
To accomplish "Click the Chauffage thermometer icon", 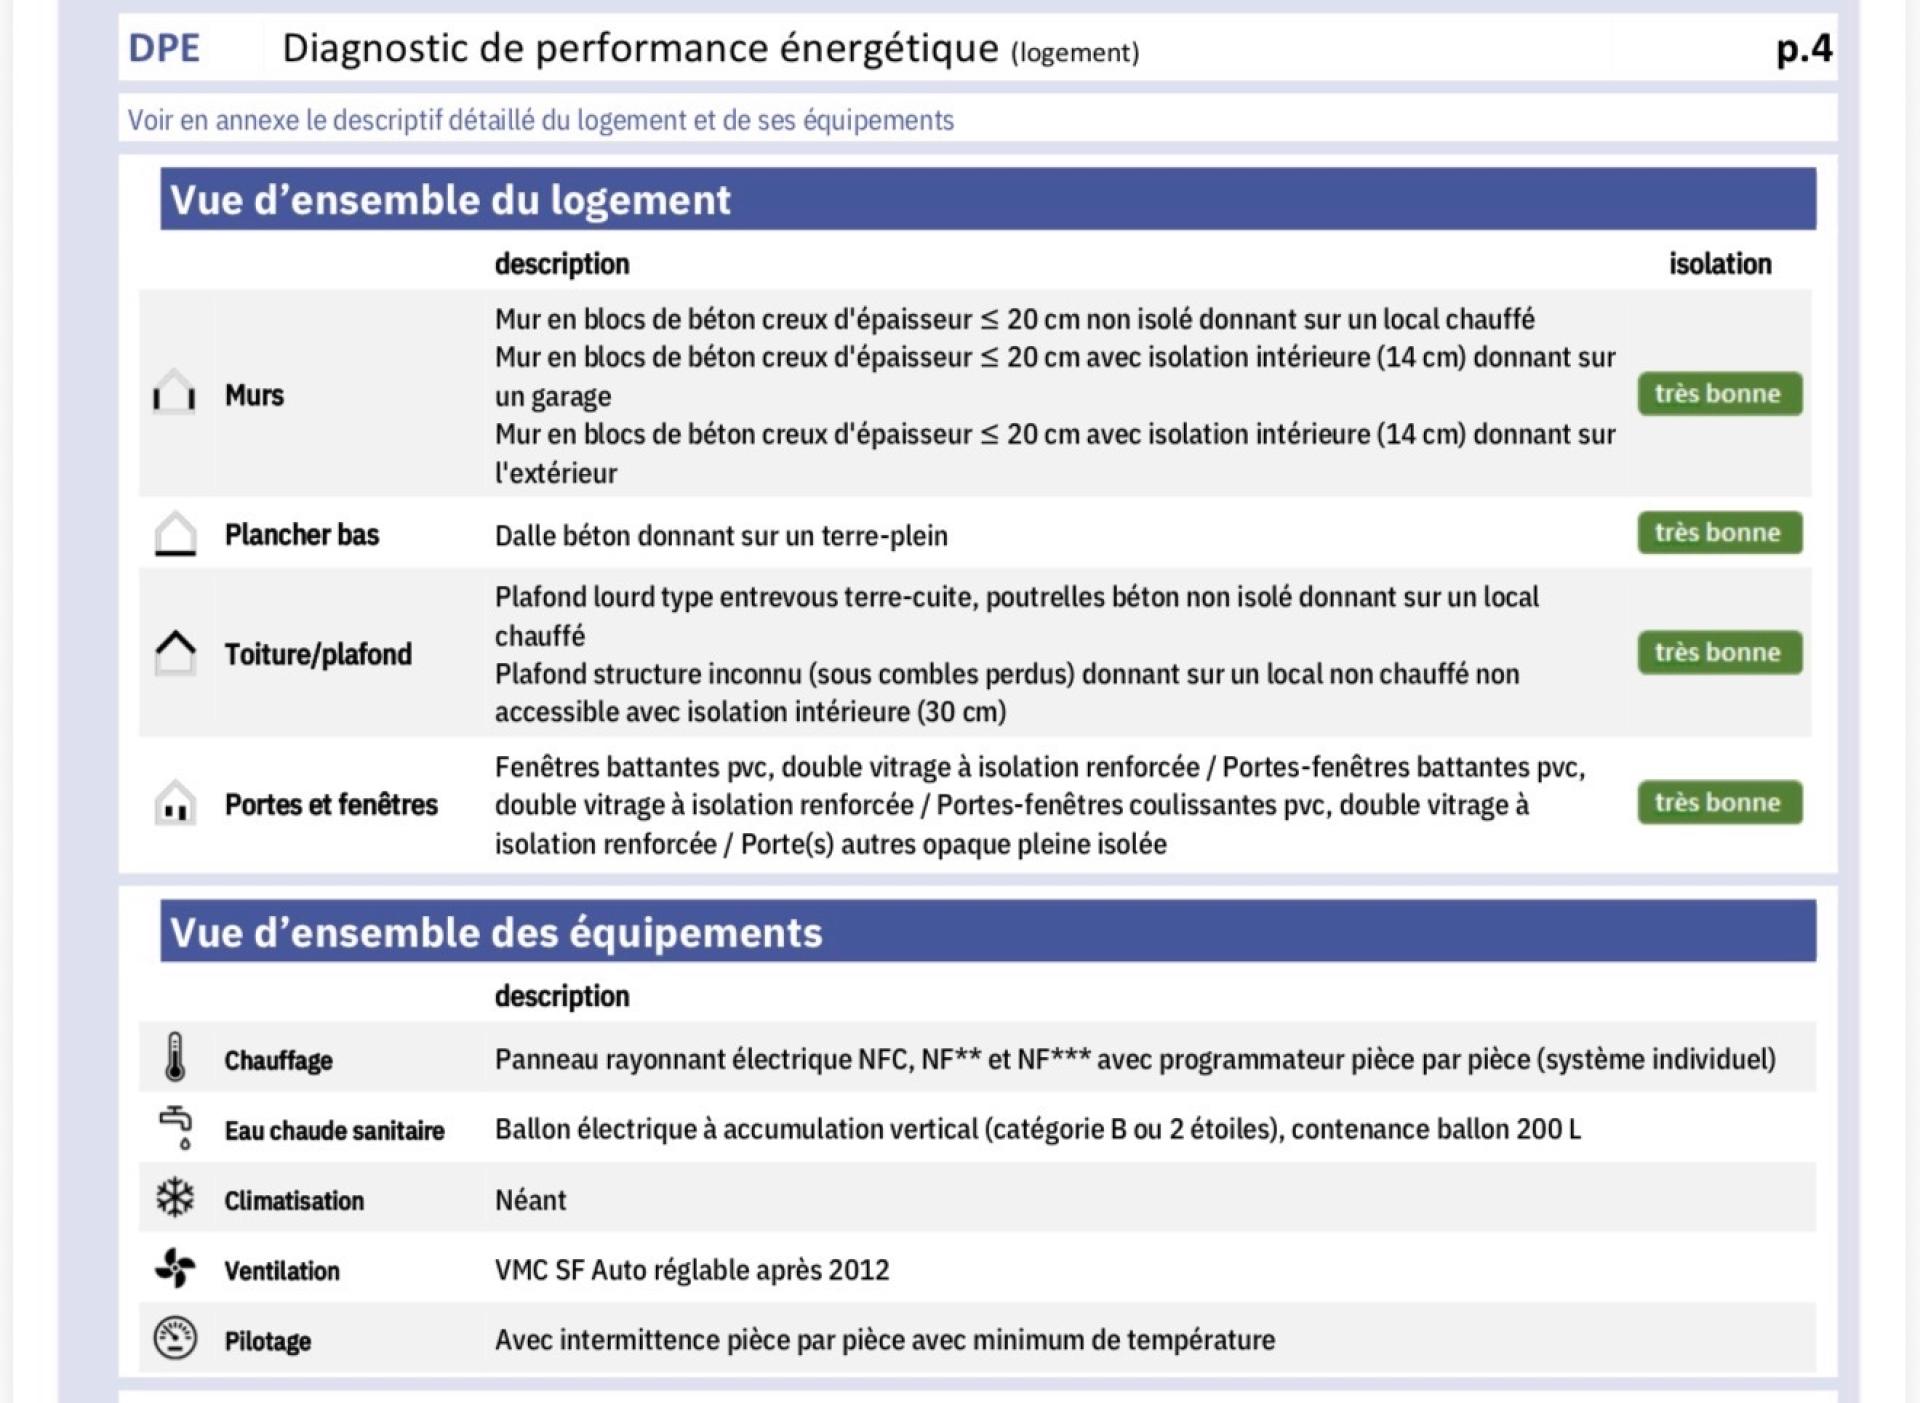I will [x=175, y=1058].
